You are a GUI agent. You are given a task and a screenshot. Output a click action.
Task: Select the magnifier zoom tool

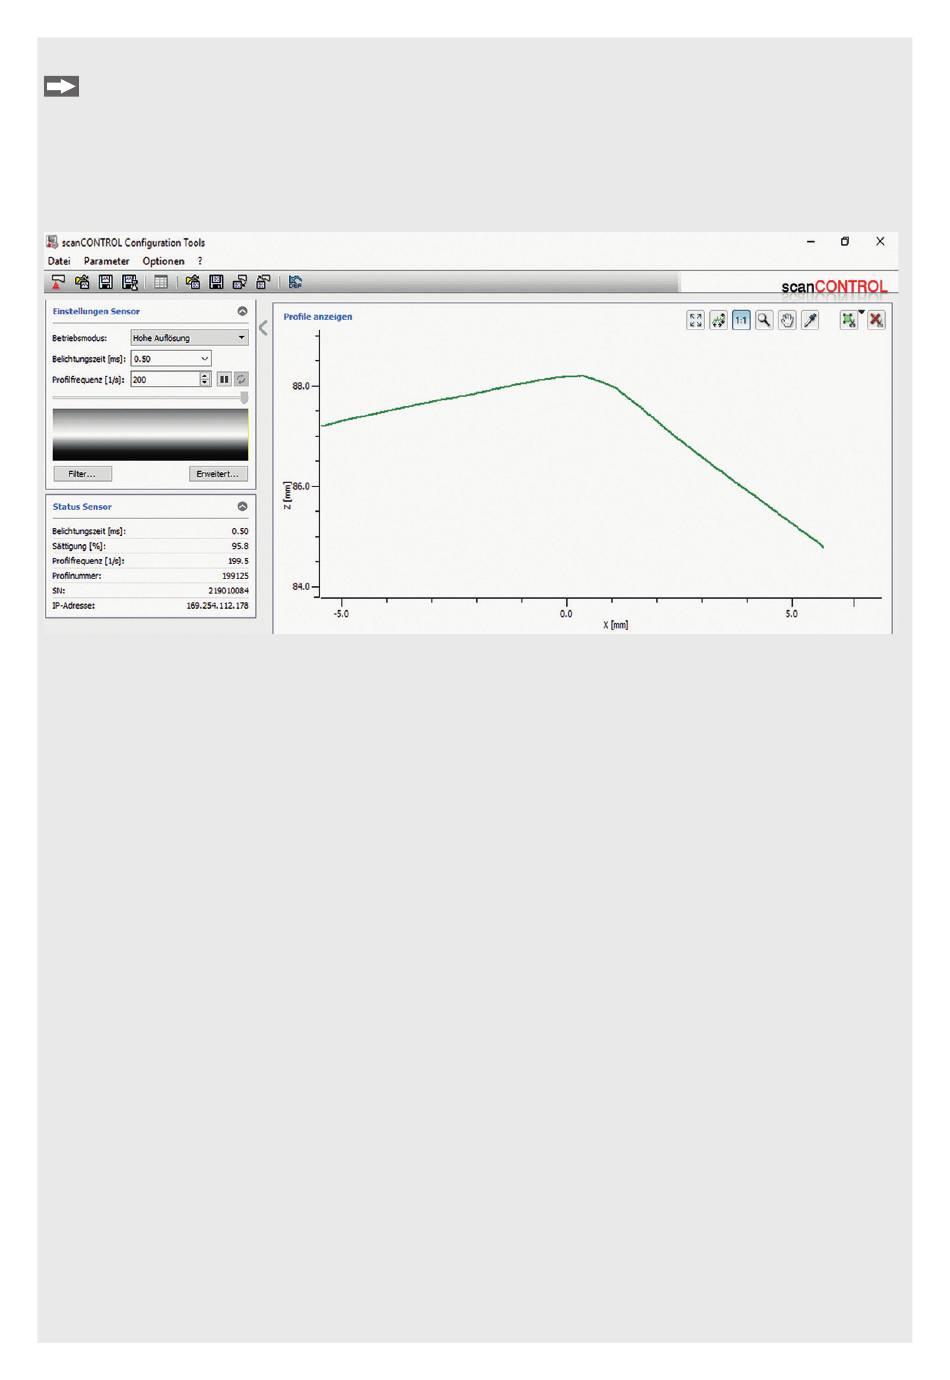[764, 320]
